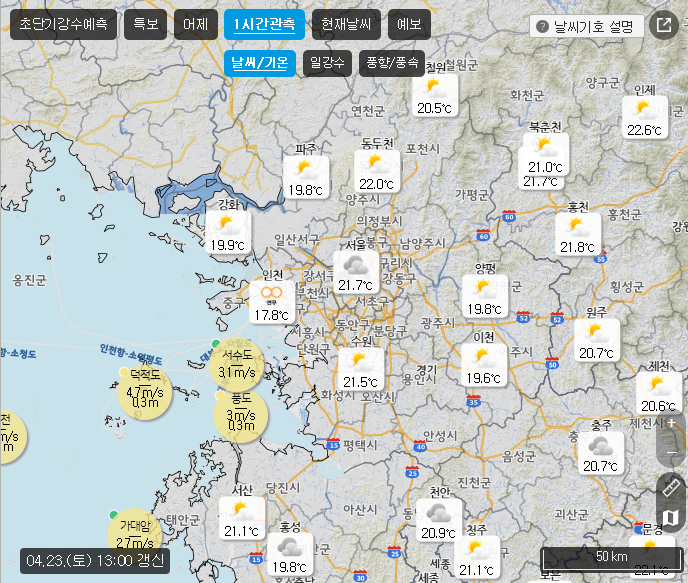Choose the 날씨/기온 sub-tab

point(260,63)
